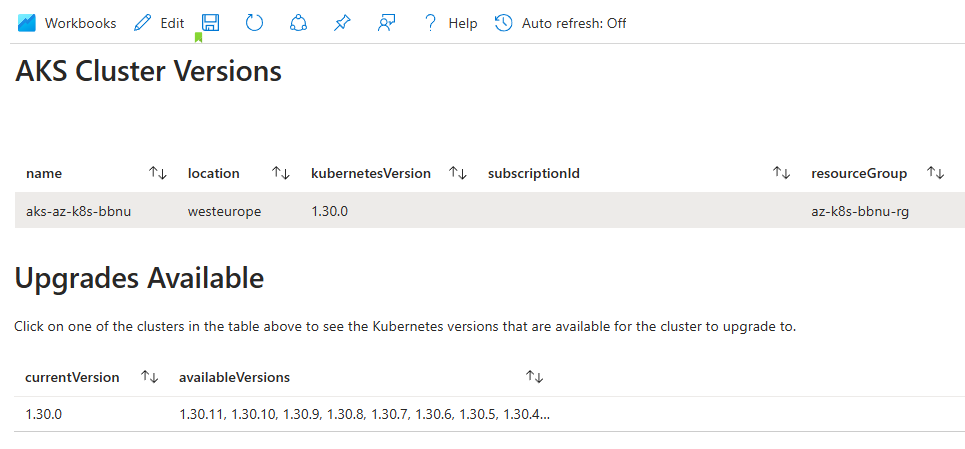Click the Help text in the toolbar

tap(463, 23)
